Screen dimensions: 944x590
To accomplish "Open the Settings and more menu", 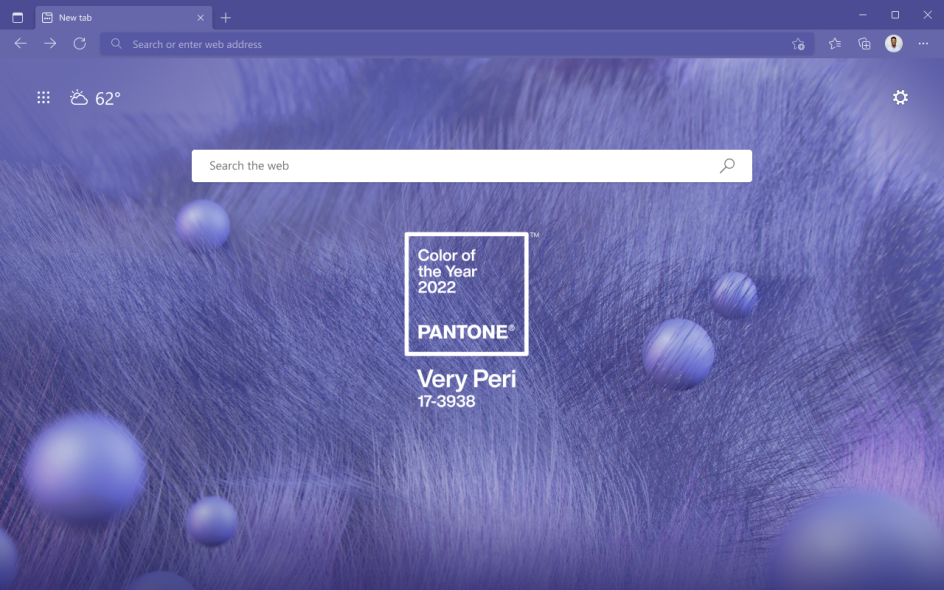I will (x=923, y=44).
